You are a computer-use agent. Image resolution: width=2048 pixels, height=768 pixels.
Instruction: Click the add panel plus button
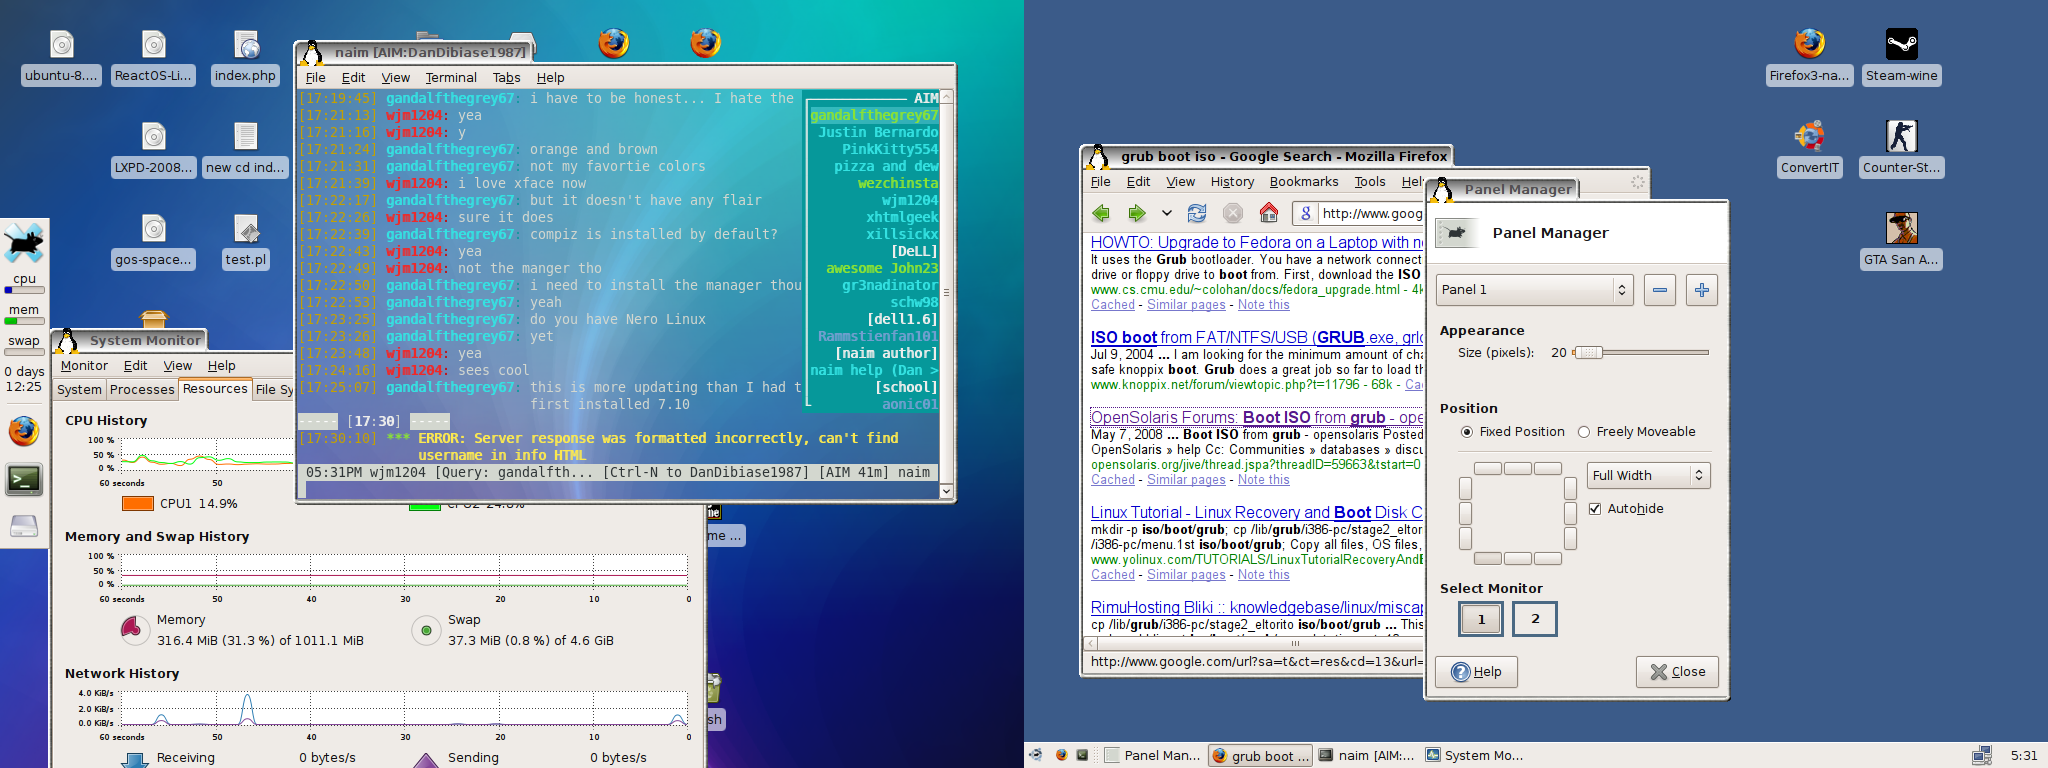(x=1701, y=290)
